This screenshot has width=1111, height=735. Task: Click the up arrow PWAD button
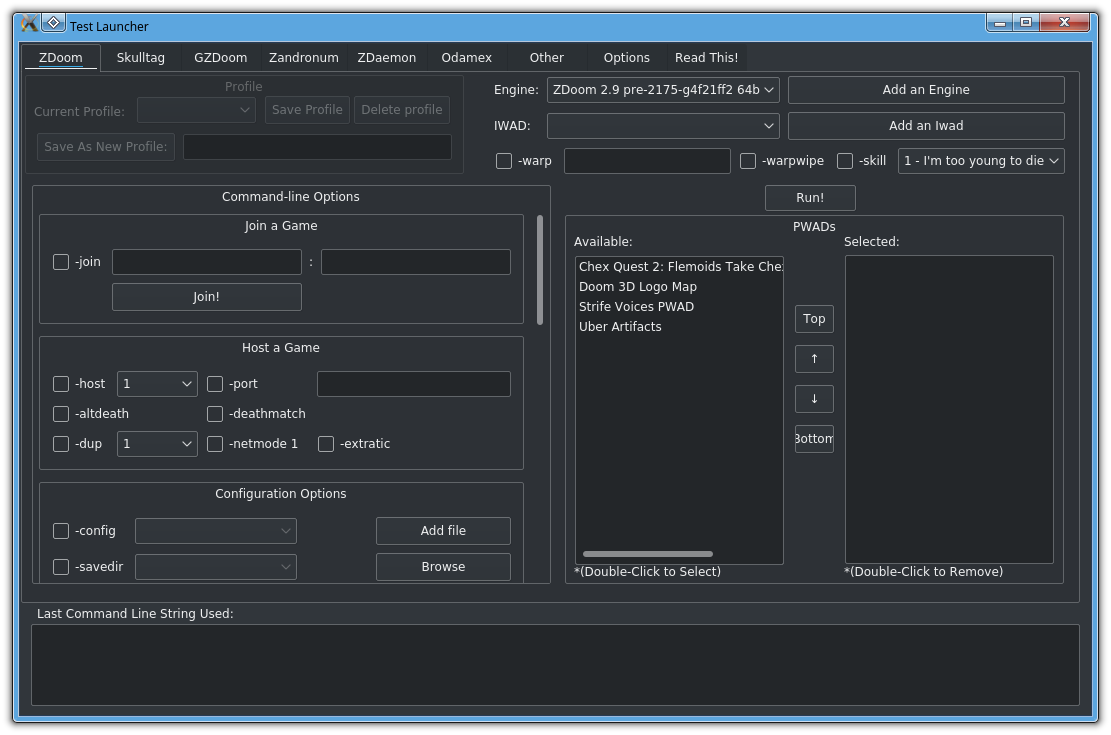(x=814, y=359)
